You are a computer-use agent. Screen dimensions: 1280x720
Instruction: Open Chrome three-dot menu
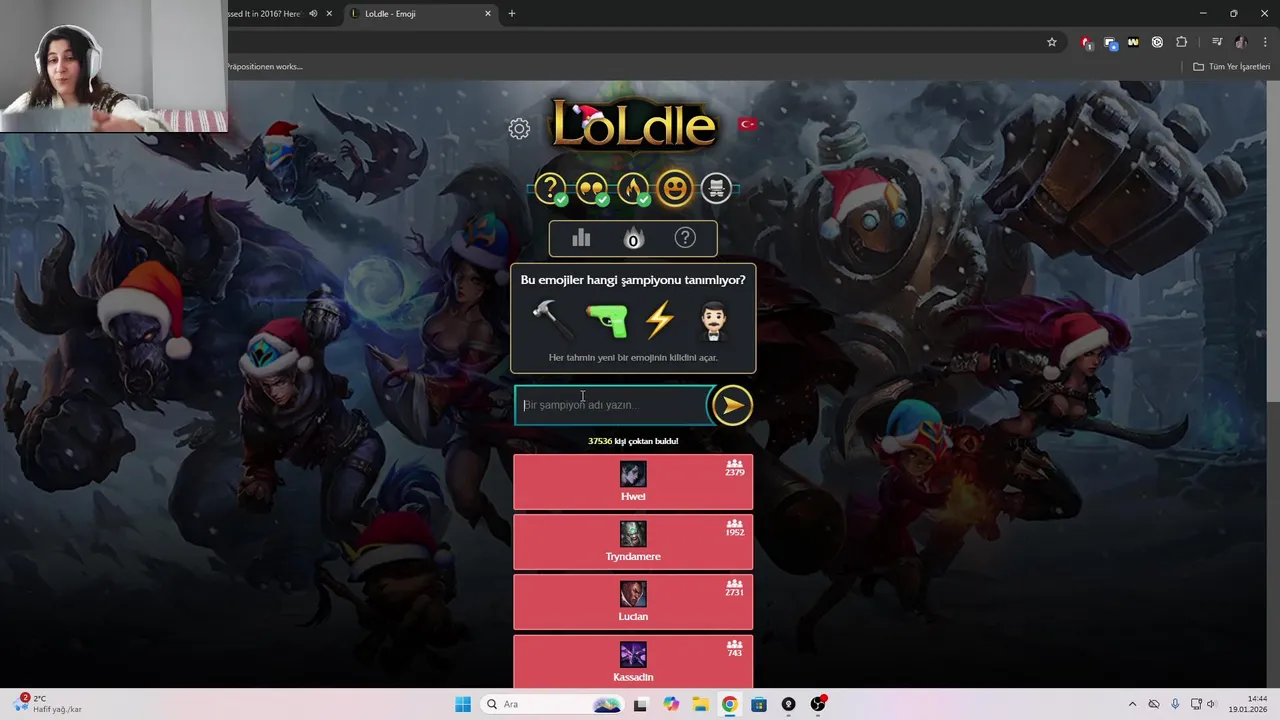click(x=1265, y=42)
